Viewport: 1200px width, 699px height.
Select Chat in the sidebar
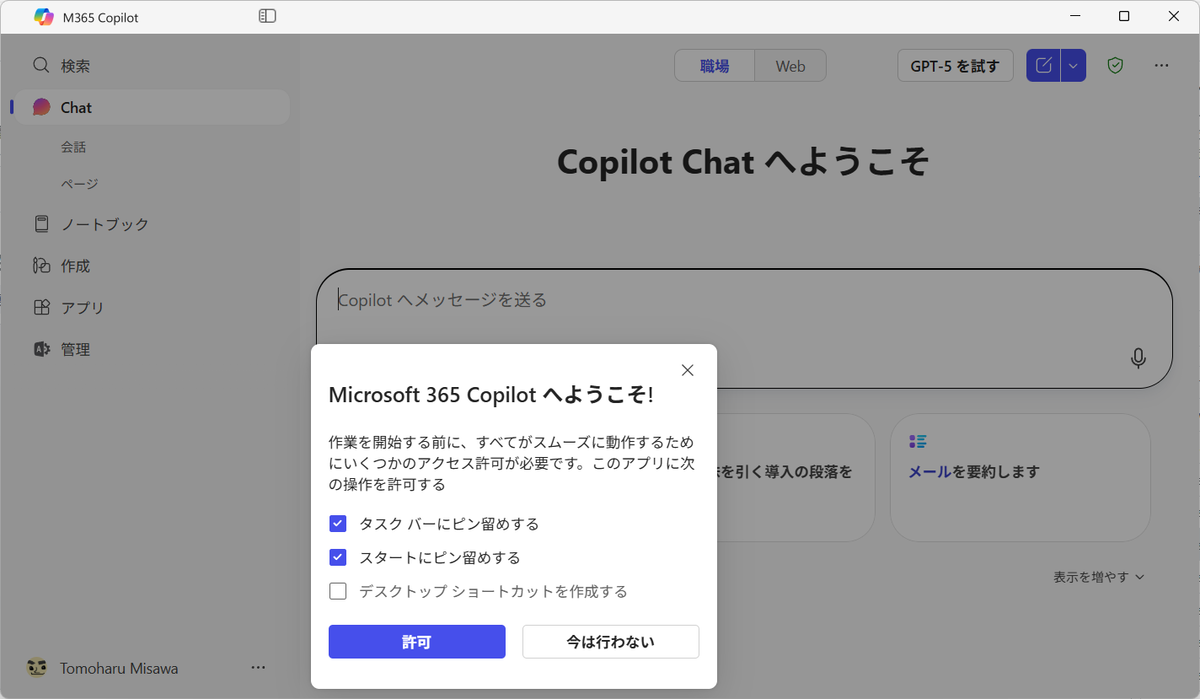[152, 107]
